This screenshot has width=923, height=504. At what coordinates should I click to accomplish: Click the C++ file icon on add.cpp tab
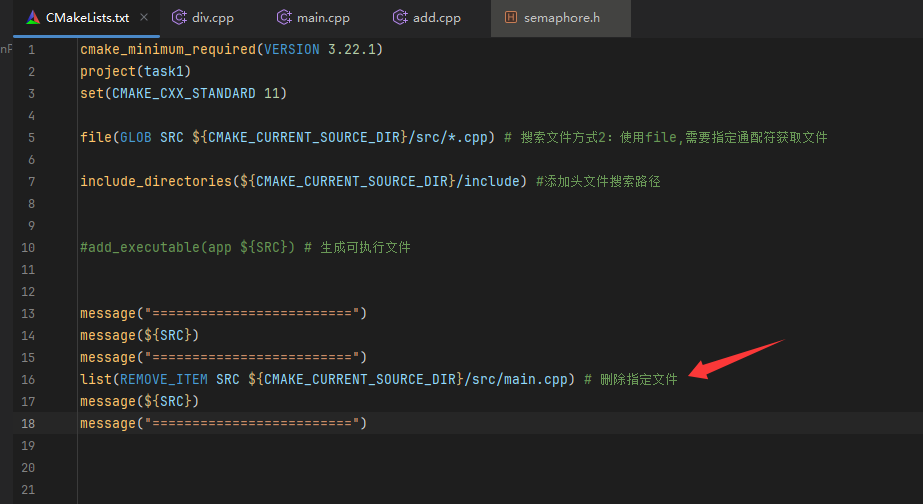coord(400,18)
